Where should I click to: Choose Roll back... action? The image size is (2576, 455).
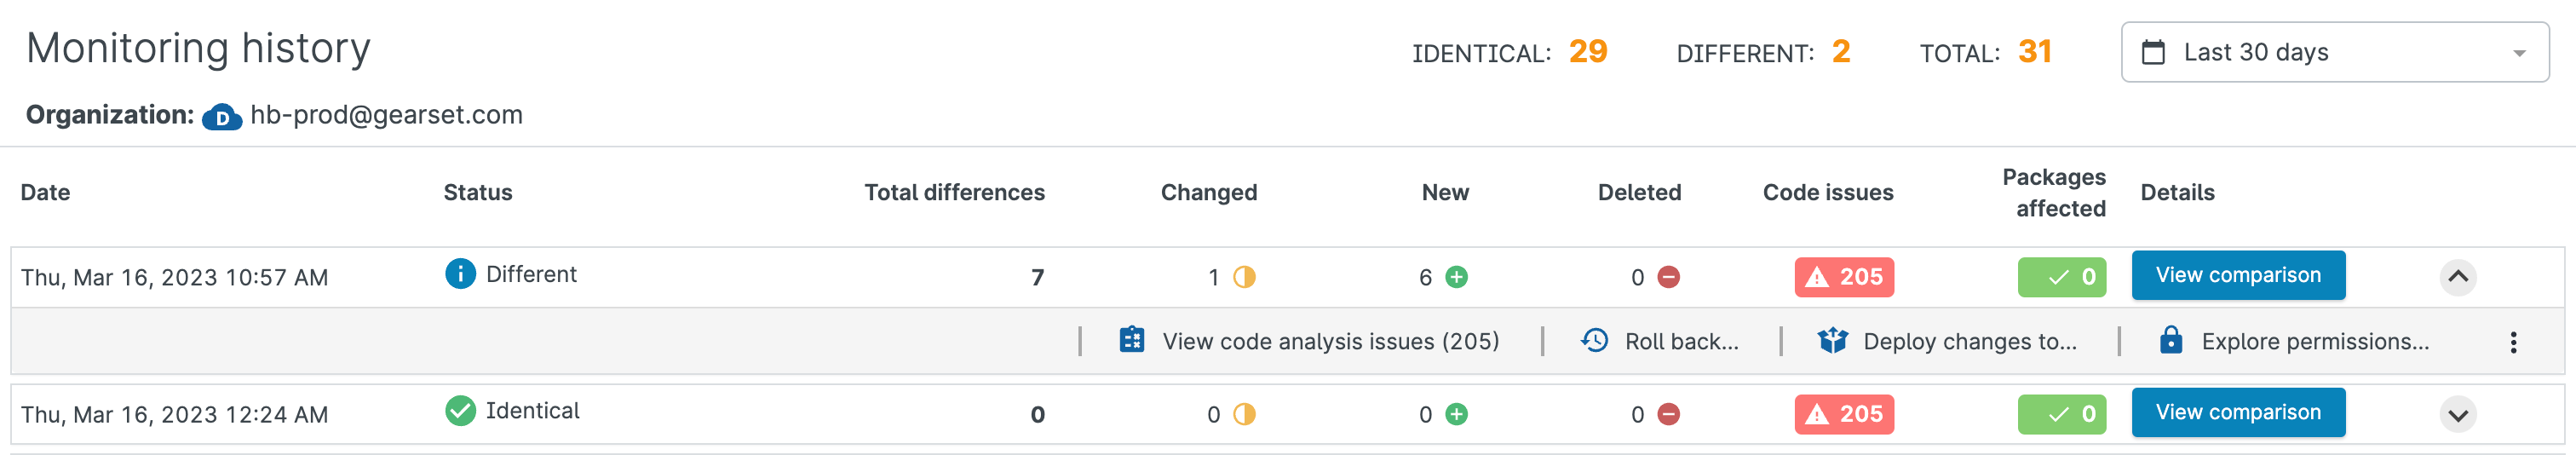(1681, 341)
